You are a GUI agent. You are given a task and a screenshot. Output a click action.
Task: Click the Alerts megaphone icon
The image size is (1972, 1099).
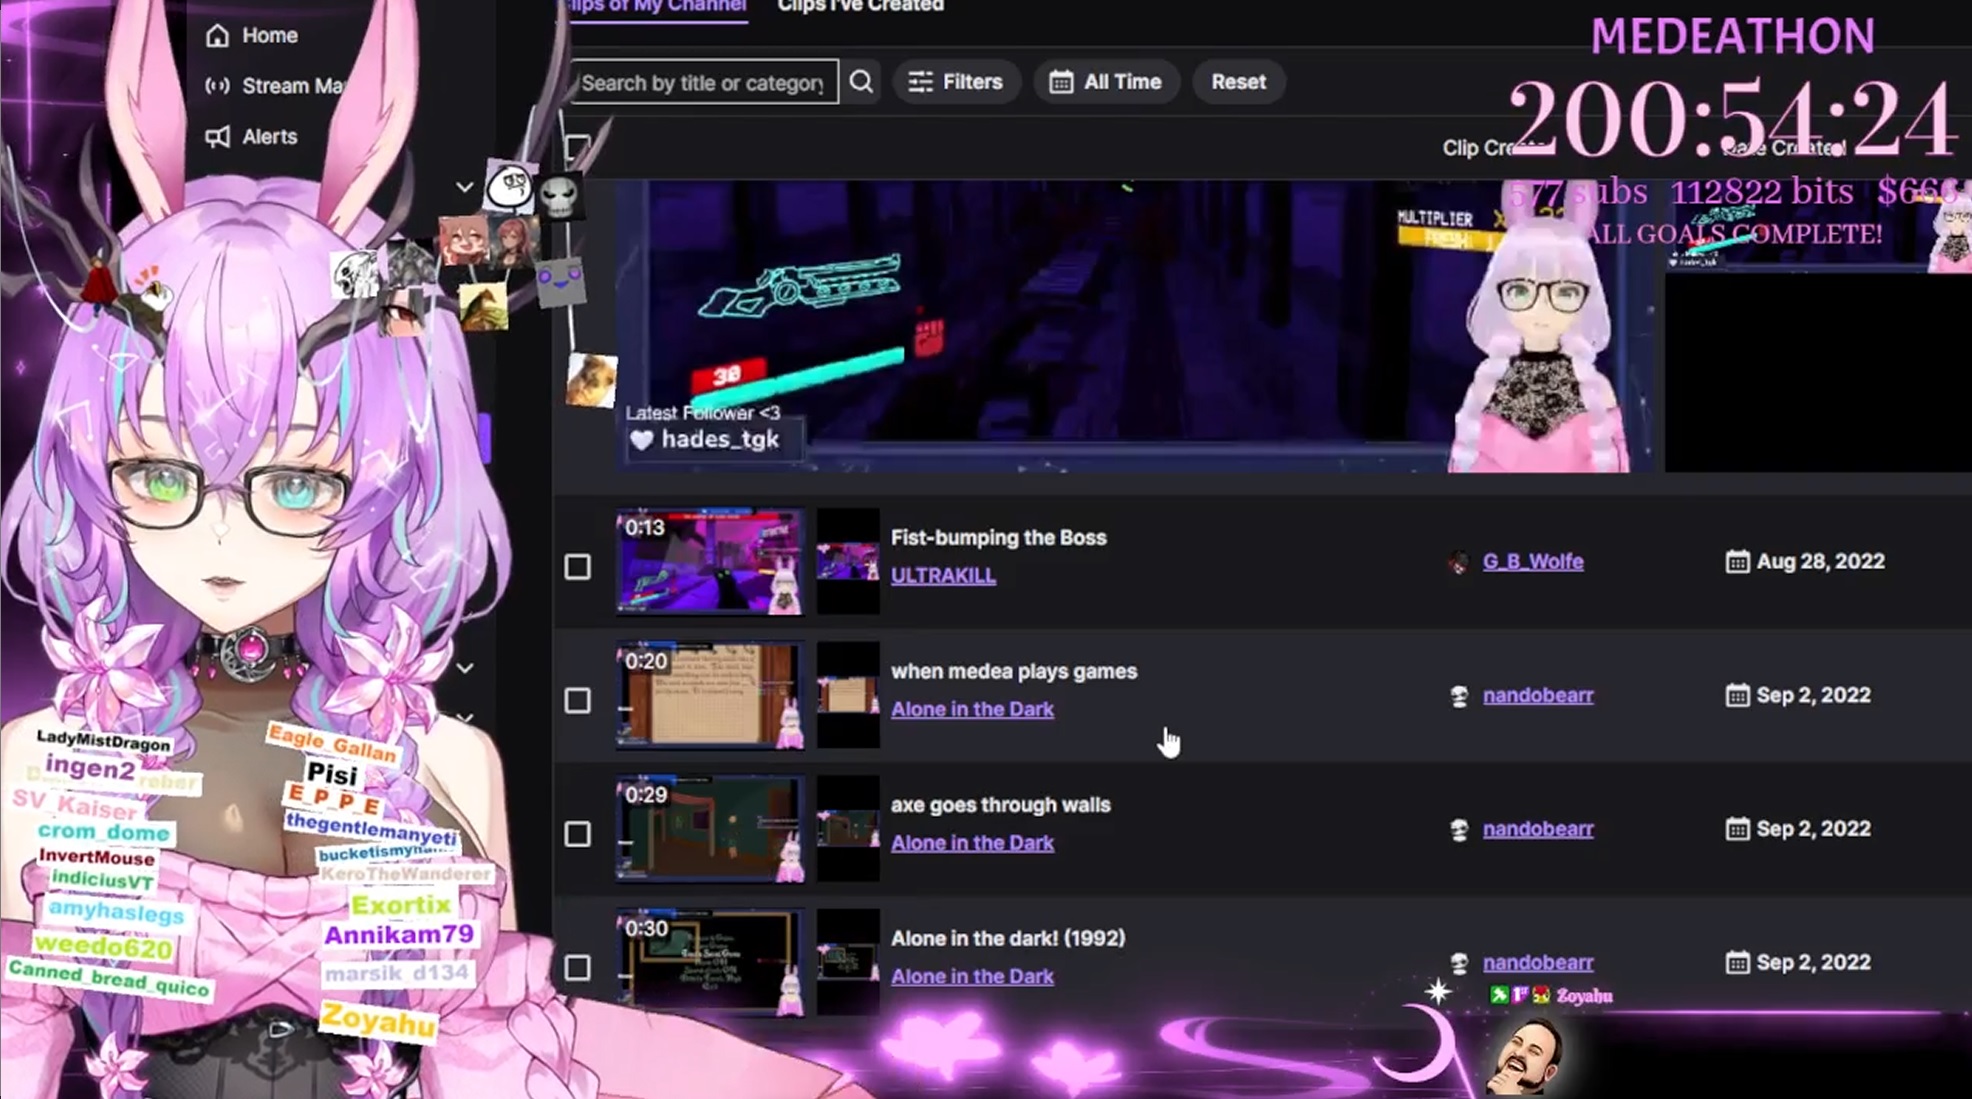tap(217, 137)
